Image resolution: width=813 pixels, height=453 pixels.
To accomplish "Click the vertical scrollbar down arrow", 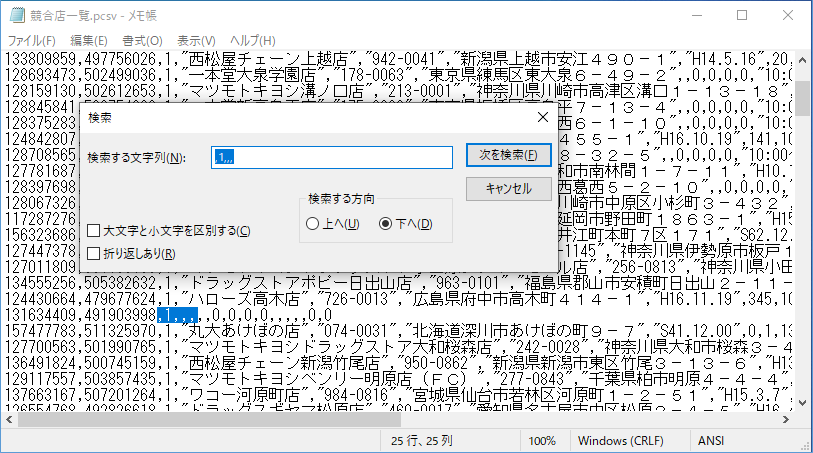I will [x=803, y=403].
